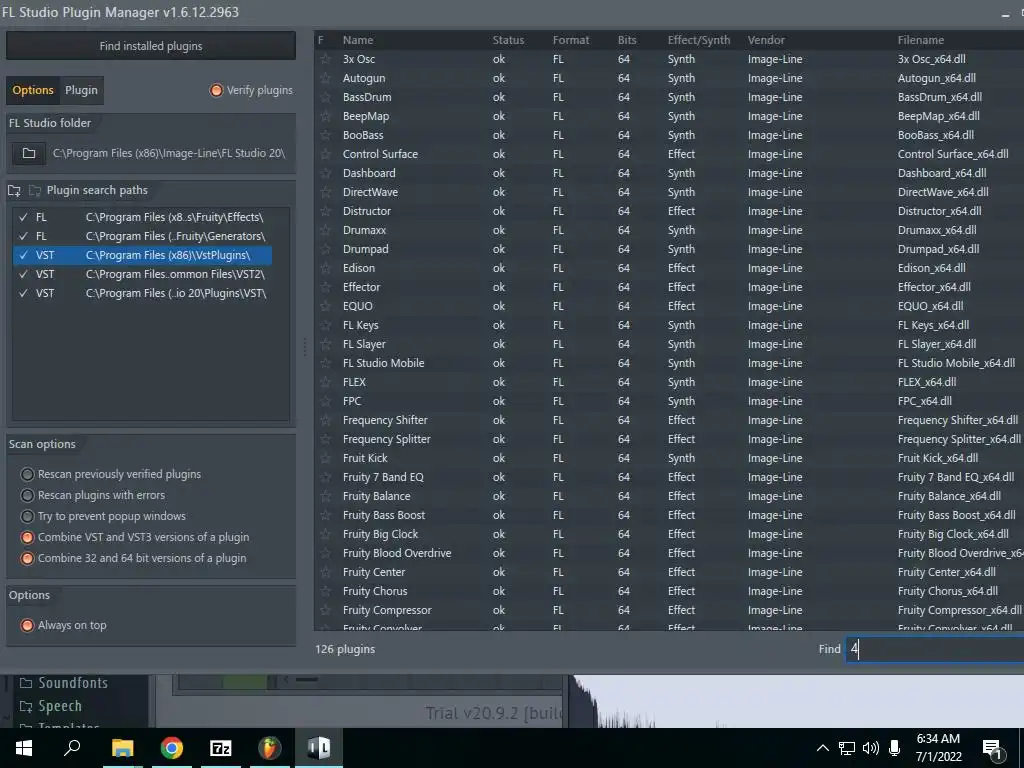Switch to FL Studio taskbar icon
The image size is (1024, 768).
[x=270, y=748]
